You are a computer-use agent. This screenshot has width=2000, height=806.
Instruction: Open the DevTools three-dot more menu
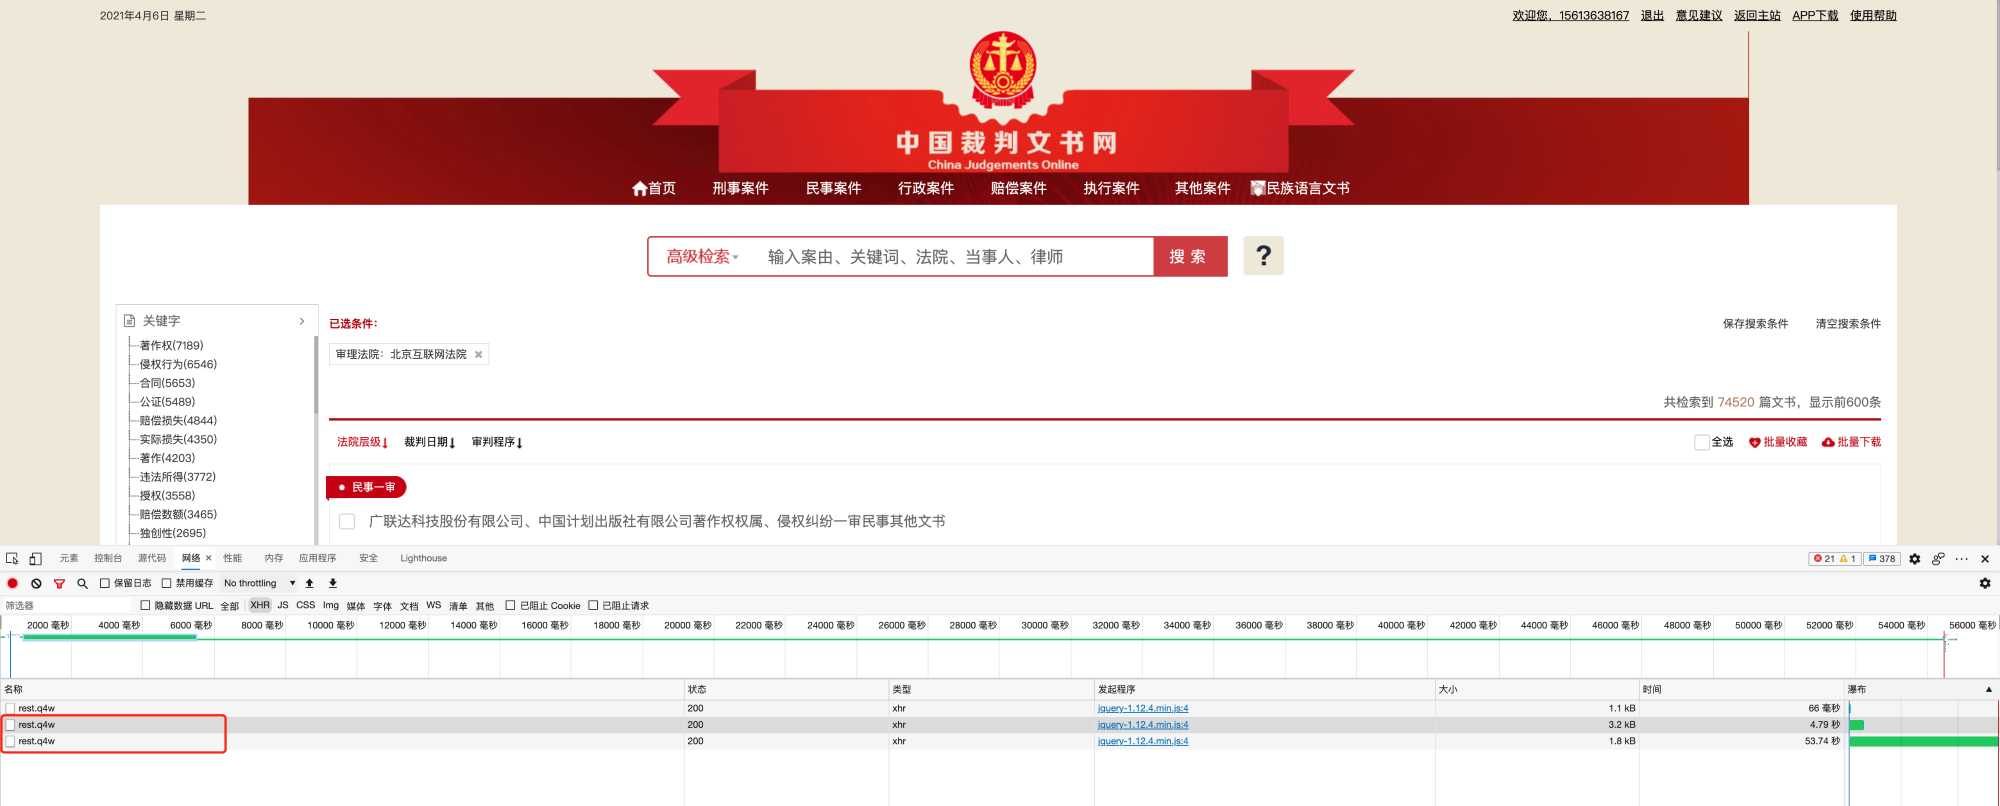pyautogui.click(x=1962, y=559)
